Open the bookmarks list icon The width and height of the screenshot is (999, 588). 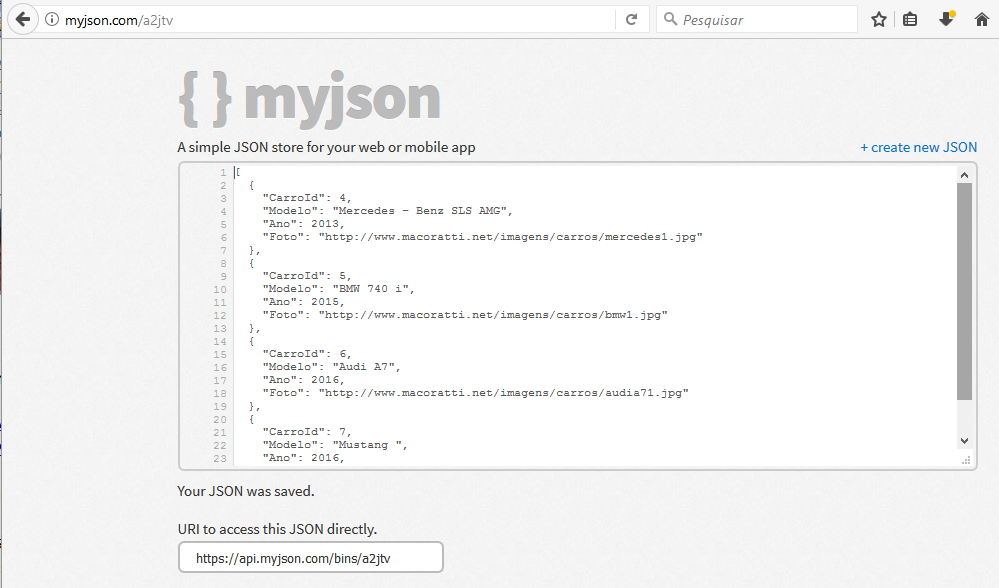[x=910, y=20]
